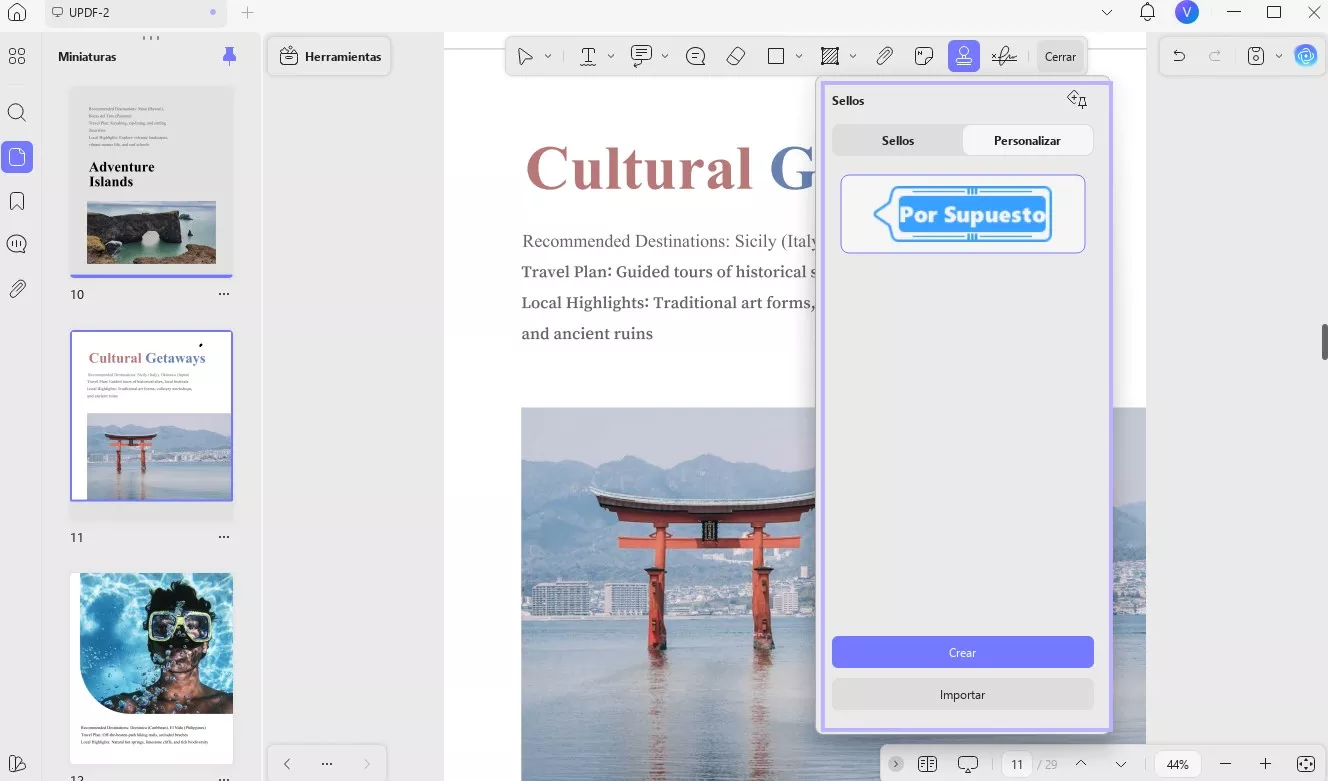Select the signature tool

1004,57
